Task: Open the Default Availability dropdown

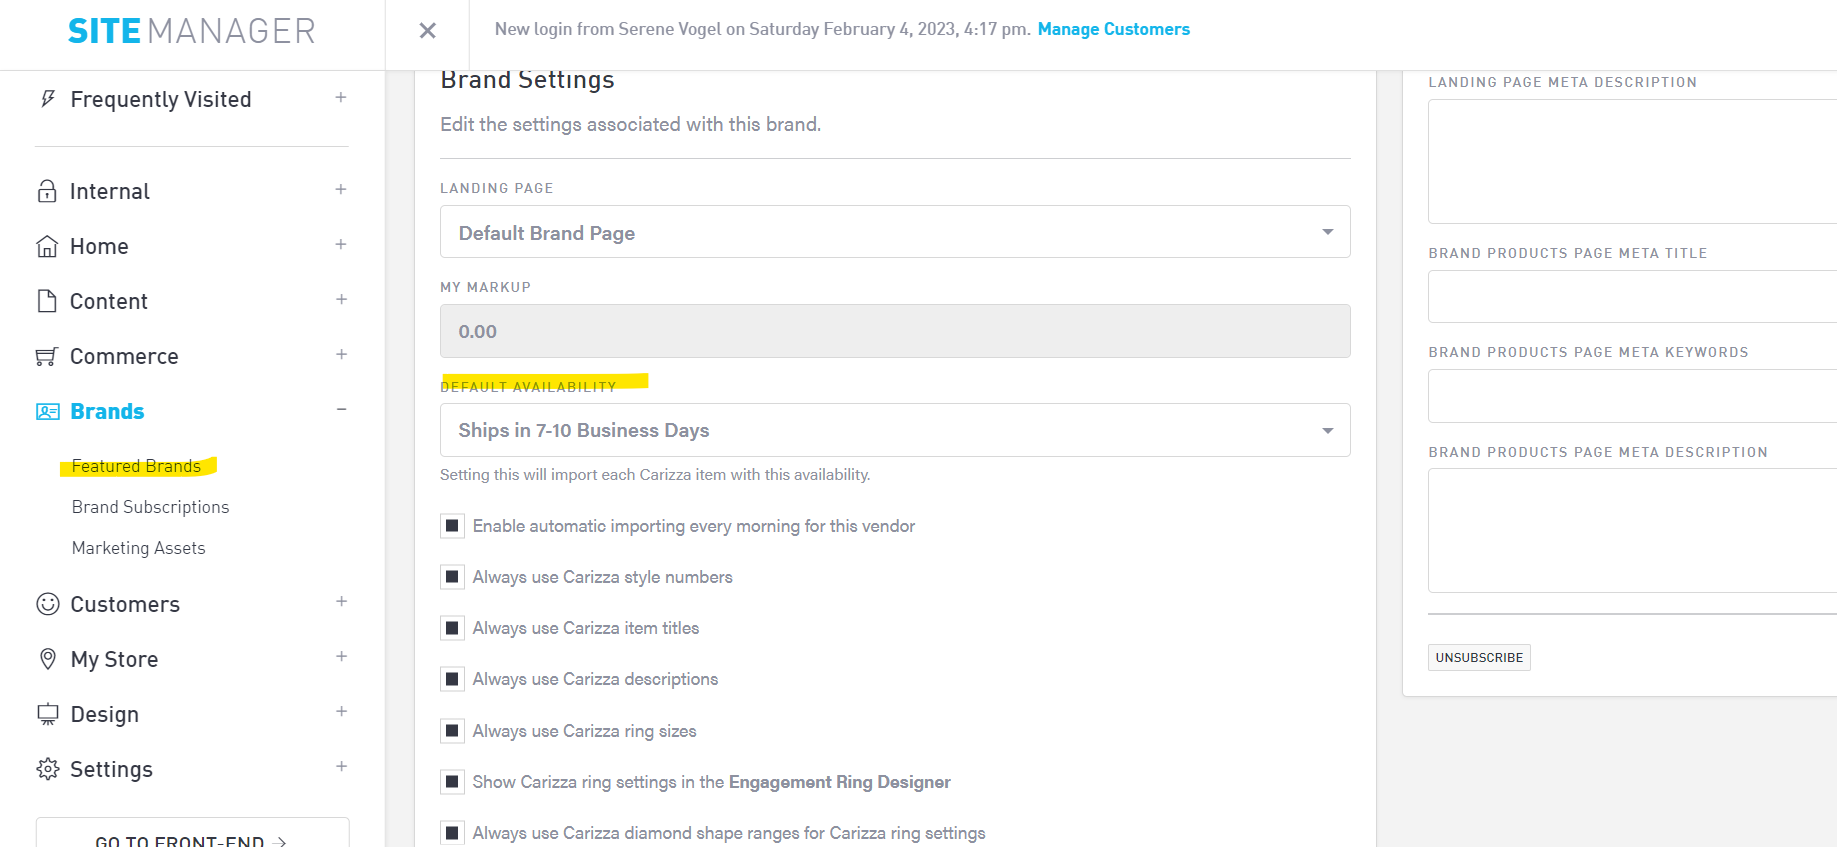Action: (x=894, y=430)
